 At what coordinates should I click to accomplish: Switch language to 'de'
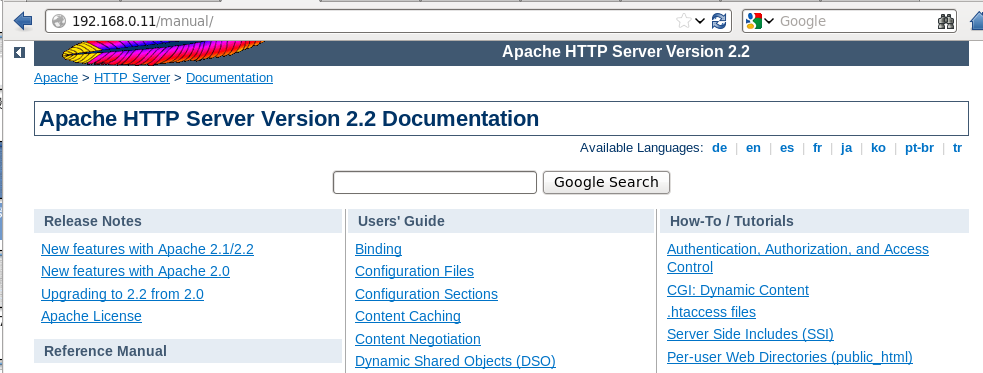coord(719,148)
